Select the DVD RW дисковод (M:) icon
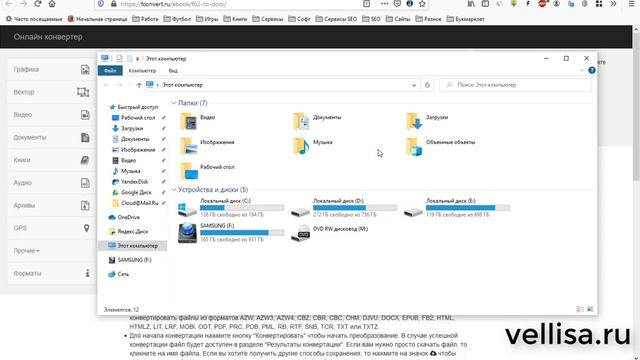Screen dimensions: 640x360 click(x=300, y=233)
